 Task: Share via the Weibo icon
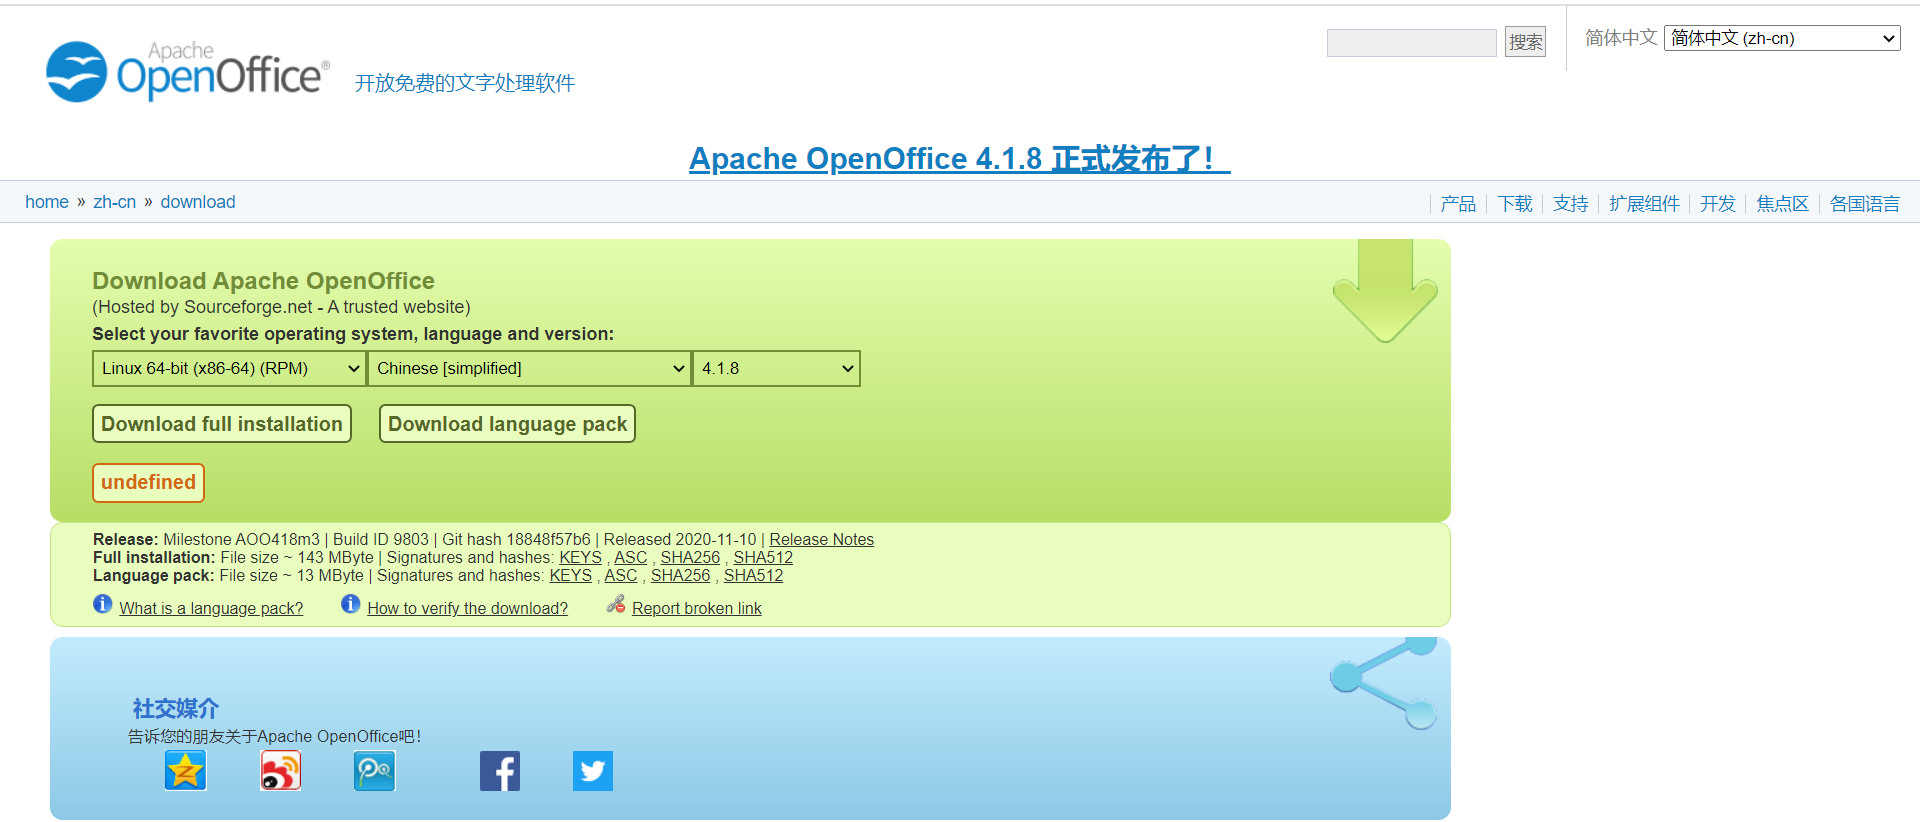click(x=281, y=771)
